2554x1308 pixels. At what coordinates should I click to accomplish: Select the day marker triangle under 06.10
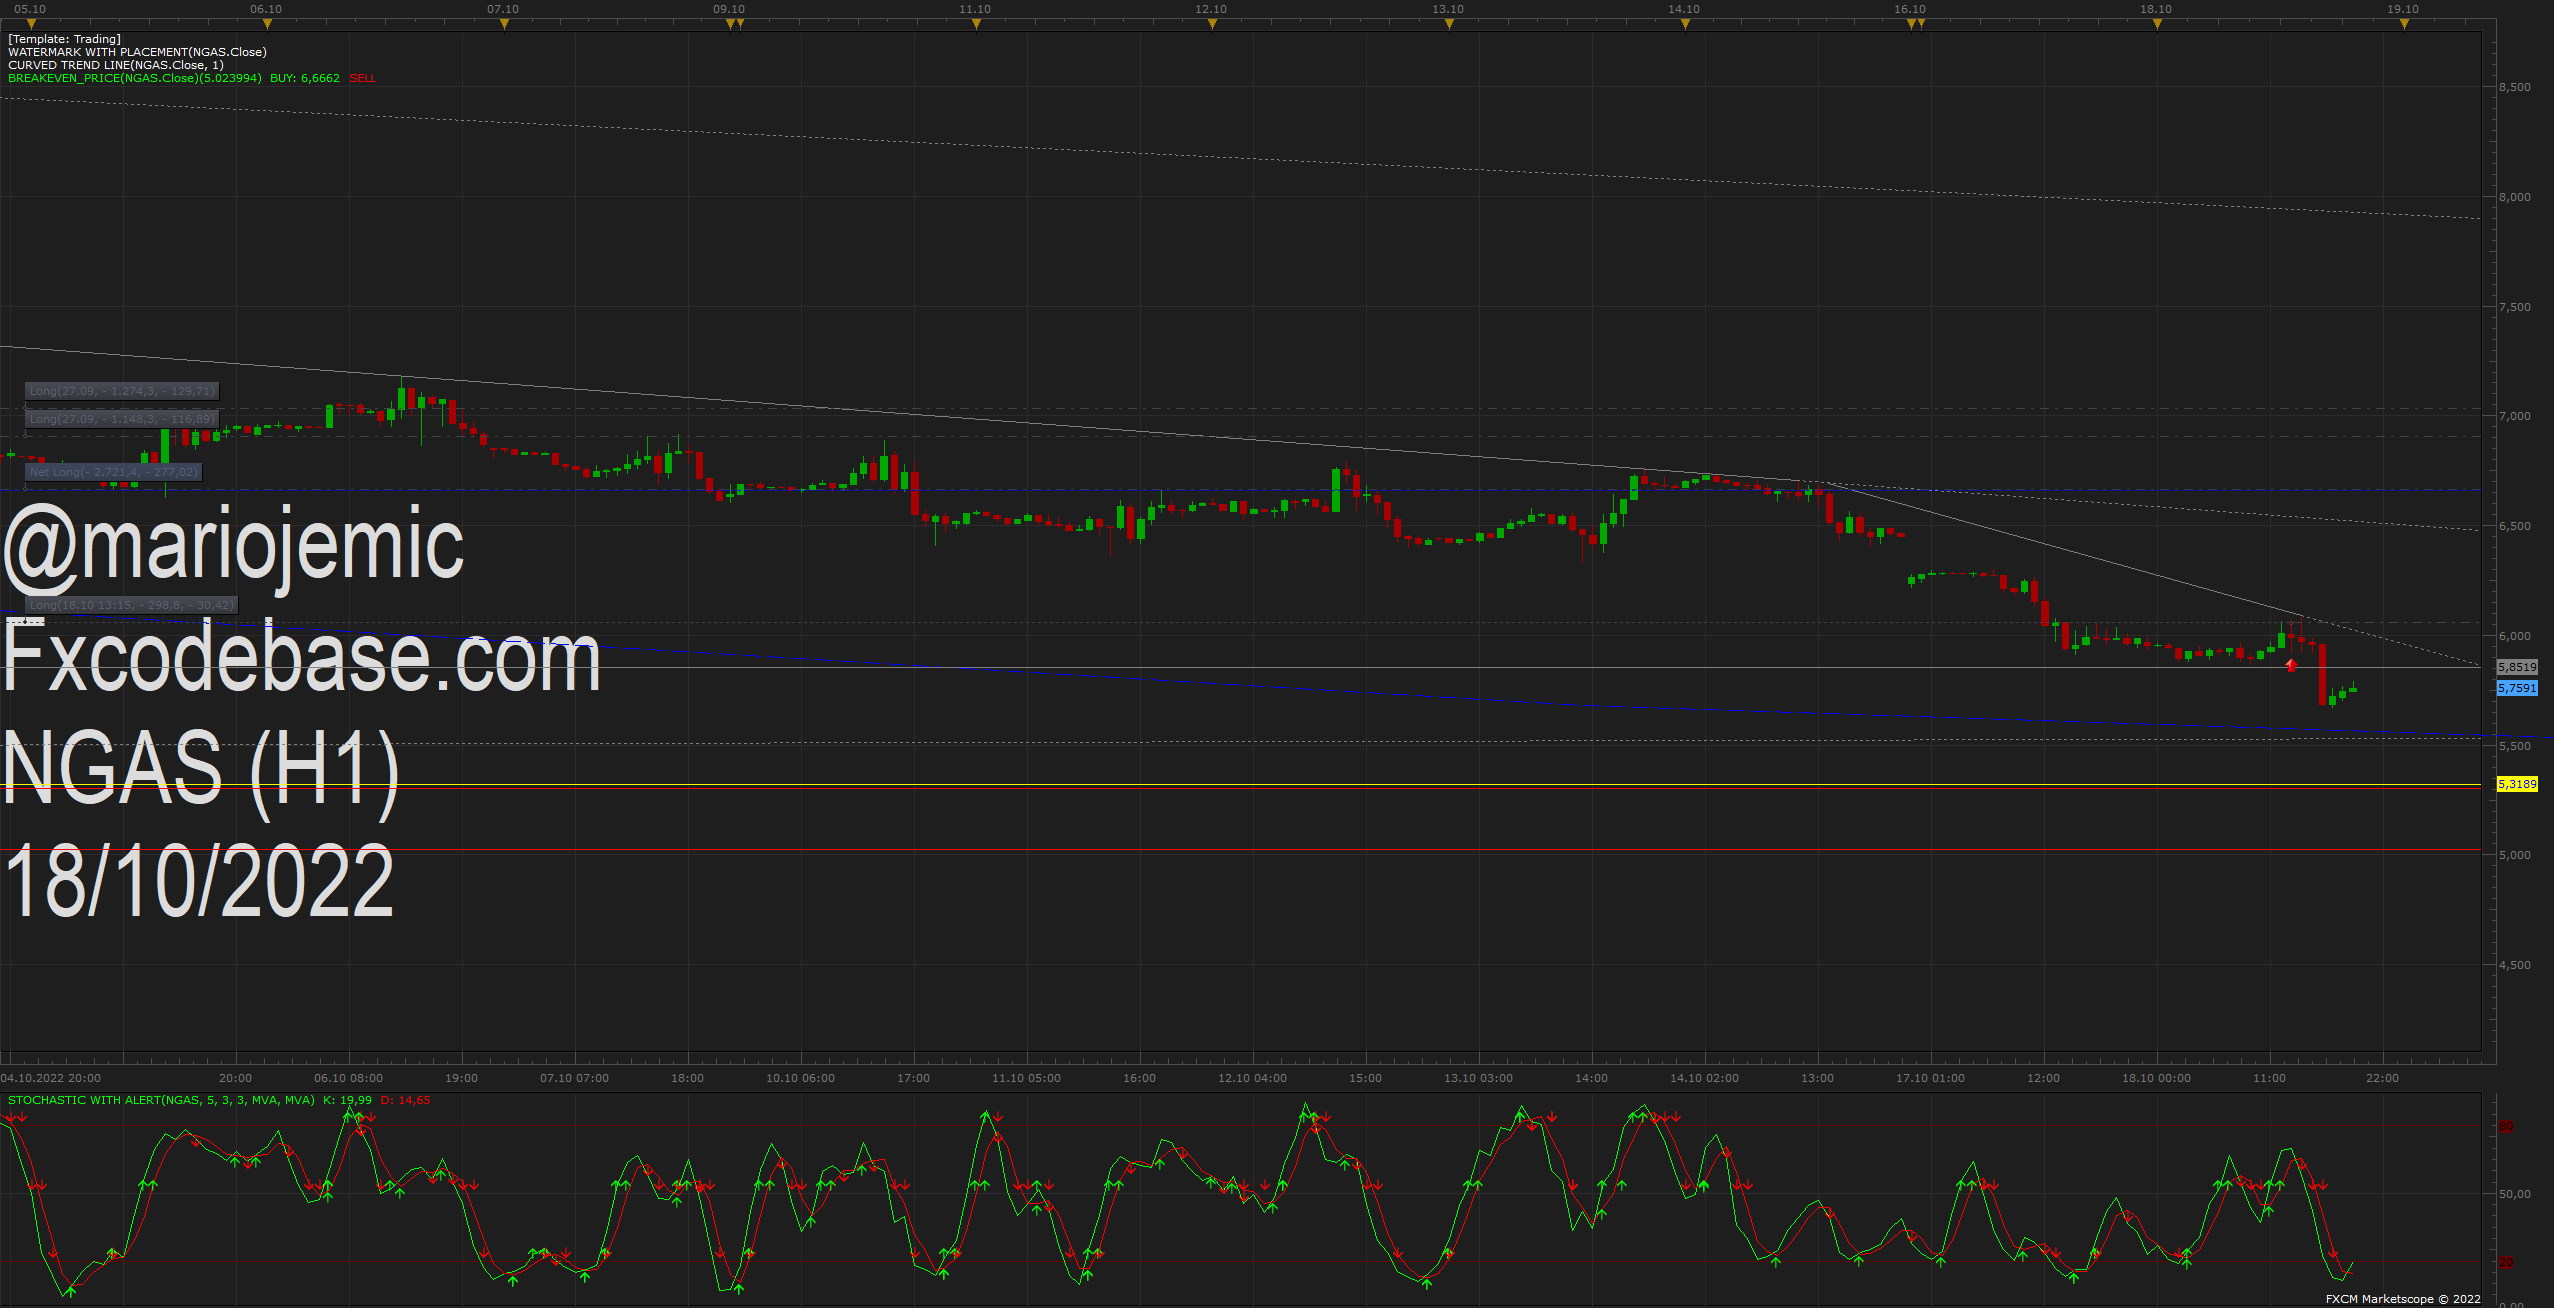coord(267,24)
